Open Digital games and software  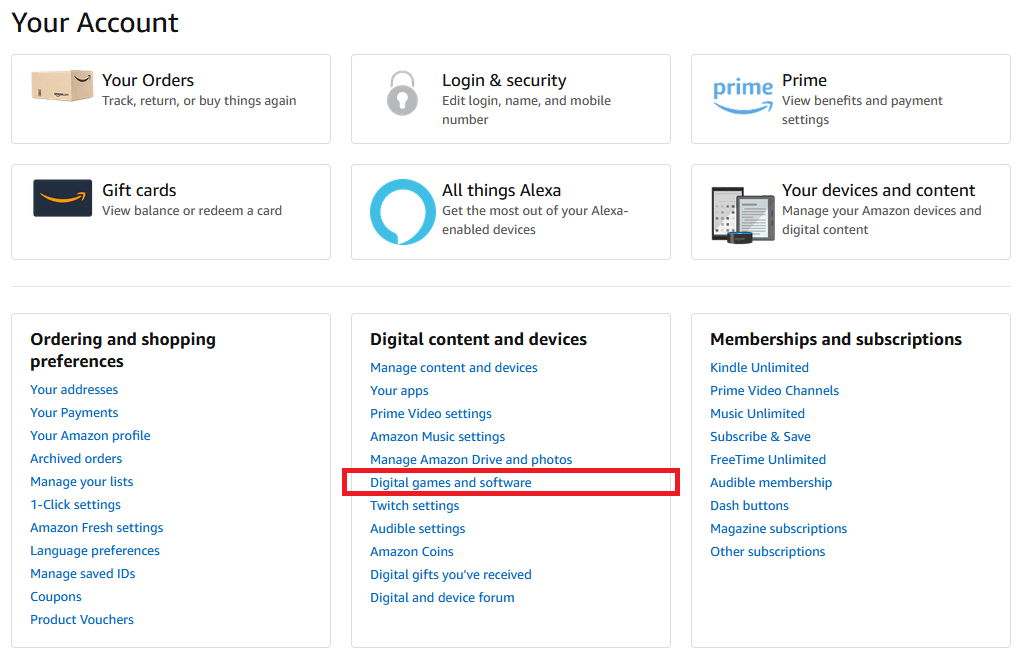(450, 483)
